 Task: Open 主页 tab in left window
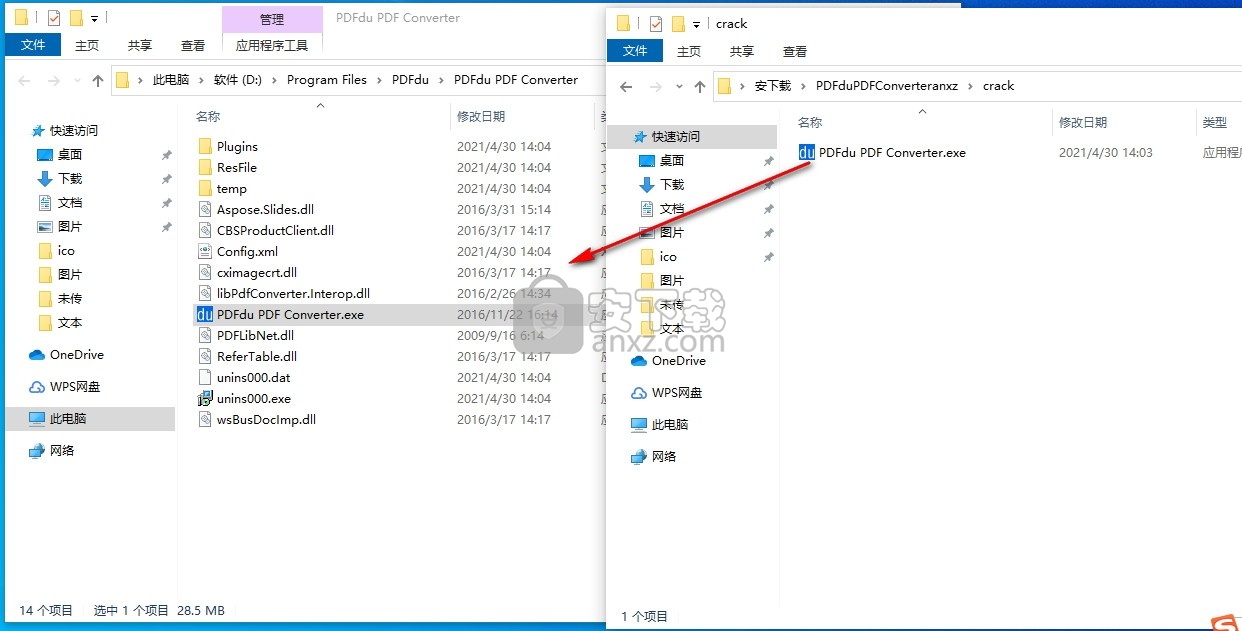coord(87,45)
